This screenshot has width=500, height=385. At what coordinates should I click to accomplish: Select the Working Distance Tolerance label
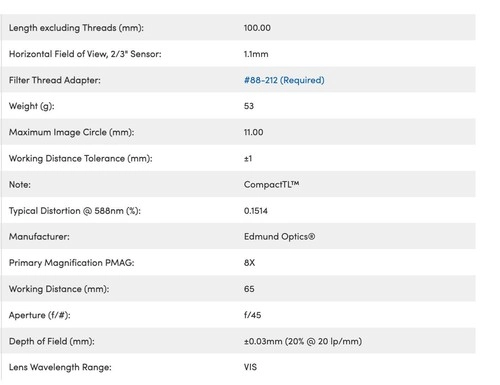pyautogui.click(x=81, y=158)
